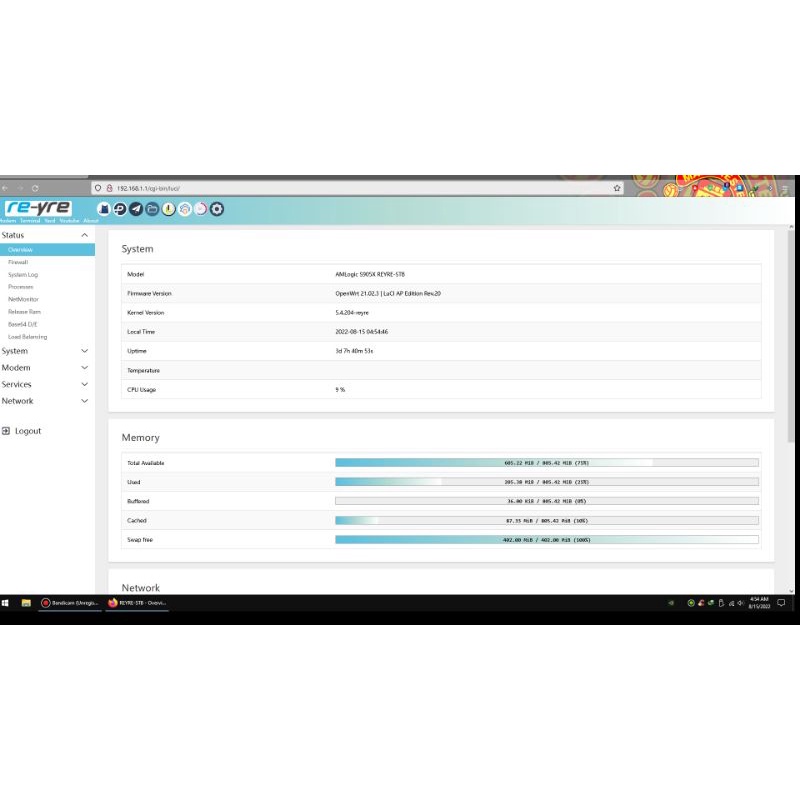Click the Local Time value 2022-08-15
Screen dimensions: 800x800
[361, 332]
